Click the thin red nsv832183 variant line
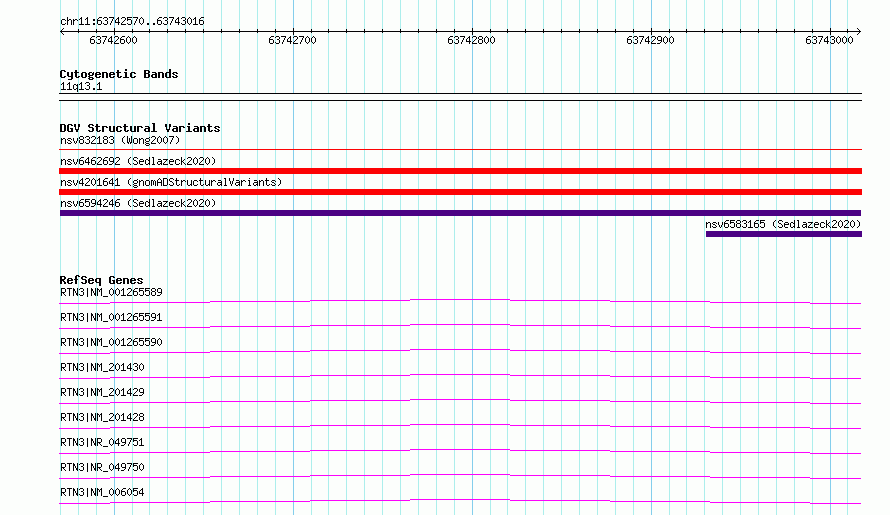 point(460,149)
